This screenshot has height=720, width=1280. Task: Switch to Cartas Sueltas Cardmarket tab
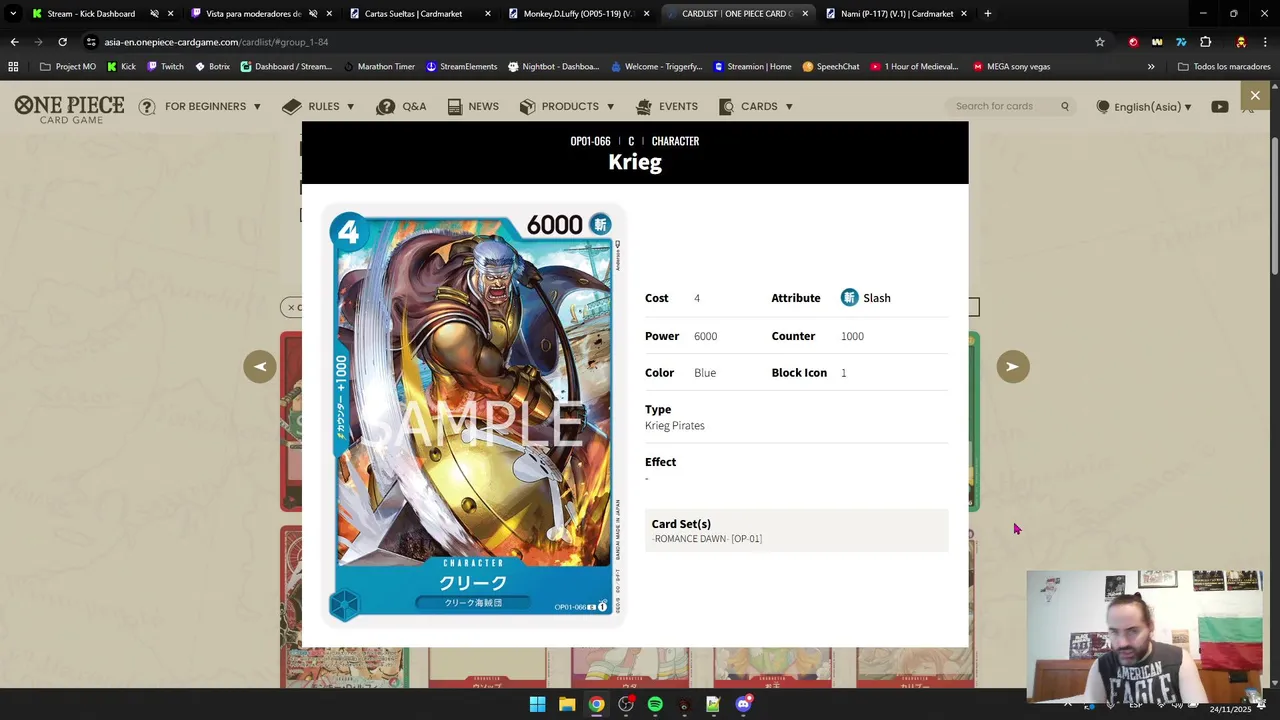coord(413,14)
